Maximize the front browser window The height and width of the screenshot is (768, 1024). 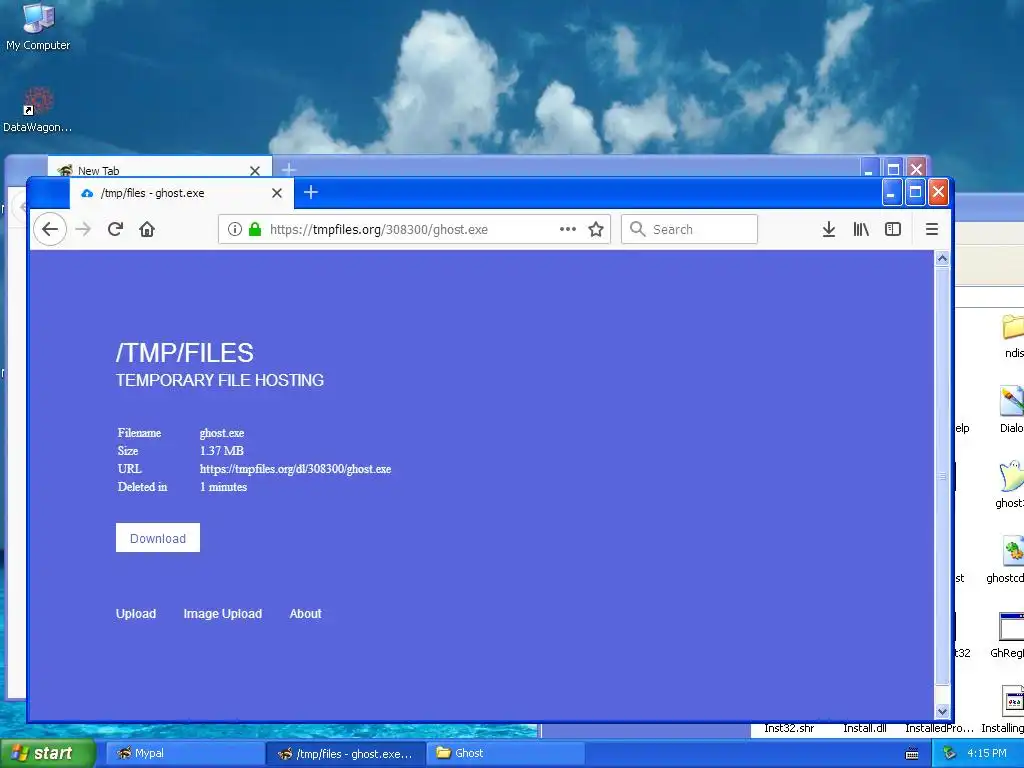(916, 192)
